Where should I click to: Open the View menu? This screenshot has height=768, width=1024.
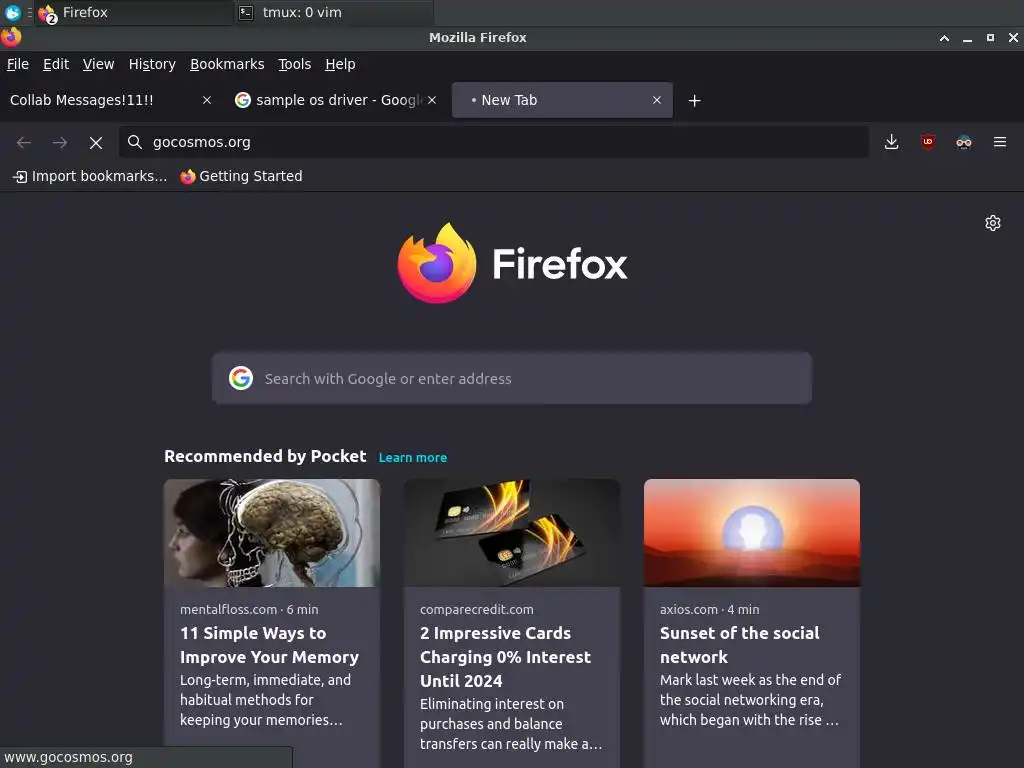click(x=99, y=64)
